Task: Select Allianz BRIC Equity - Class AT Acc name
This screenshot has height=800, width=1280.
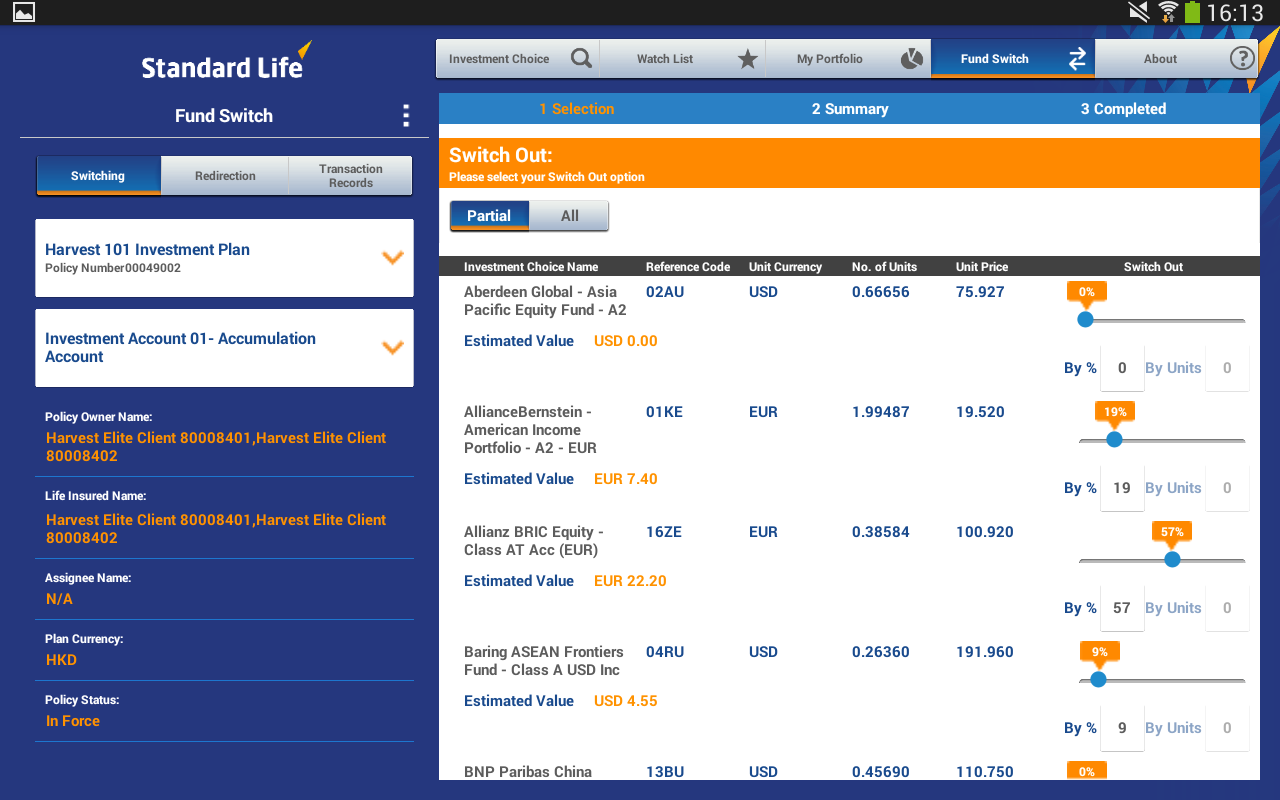Action: [534, 541]
